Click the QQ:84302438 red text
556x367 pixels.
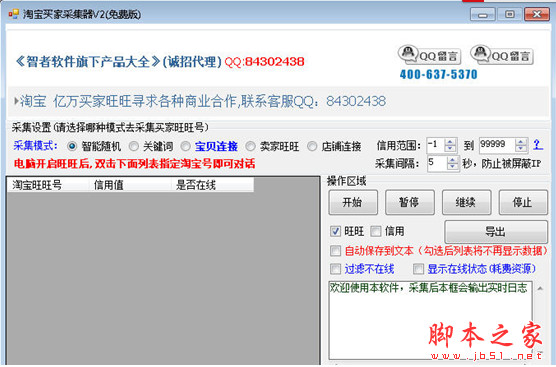click(265, 62)
